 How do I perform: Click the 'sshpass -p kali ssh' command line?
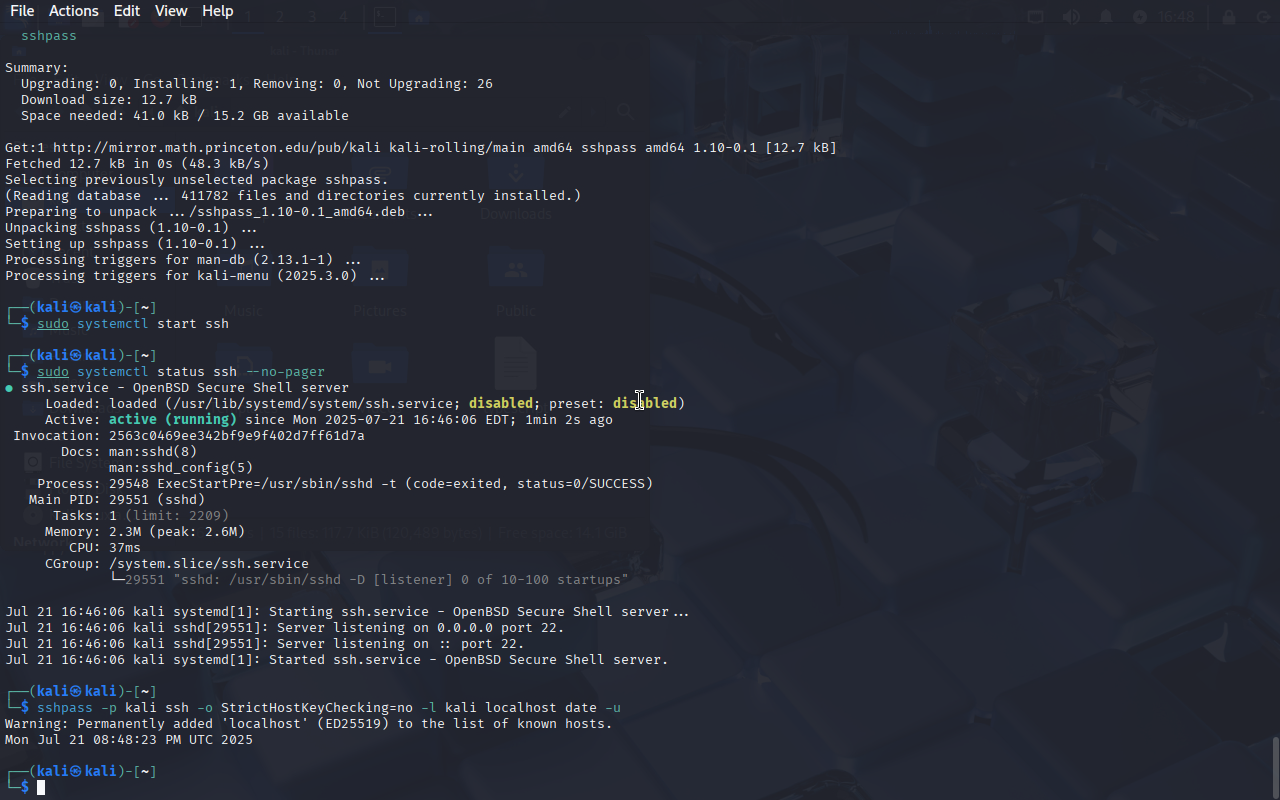(329, 708)
